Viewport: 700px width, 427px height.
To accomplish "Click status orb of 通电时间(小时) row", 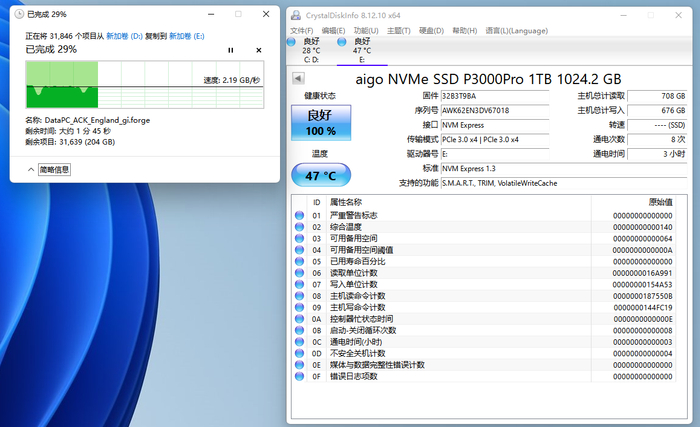I will pyautogui.click(x=299, y=342).
